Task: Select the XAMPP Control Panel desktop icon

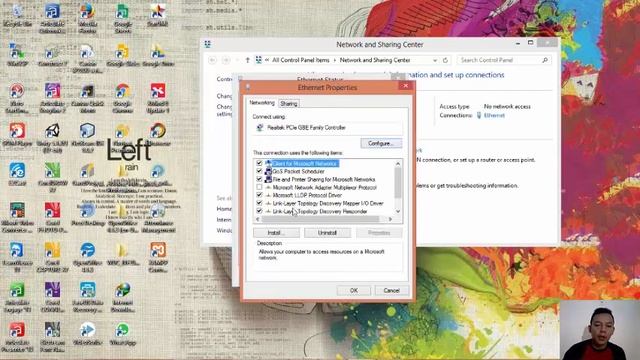Action: [158, 251]
